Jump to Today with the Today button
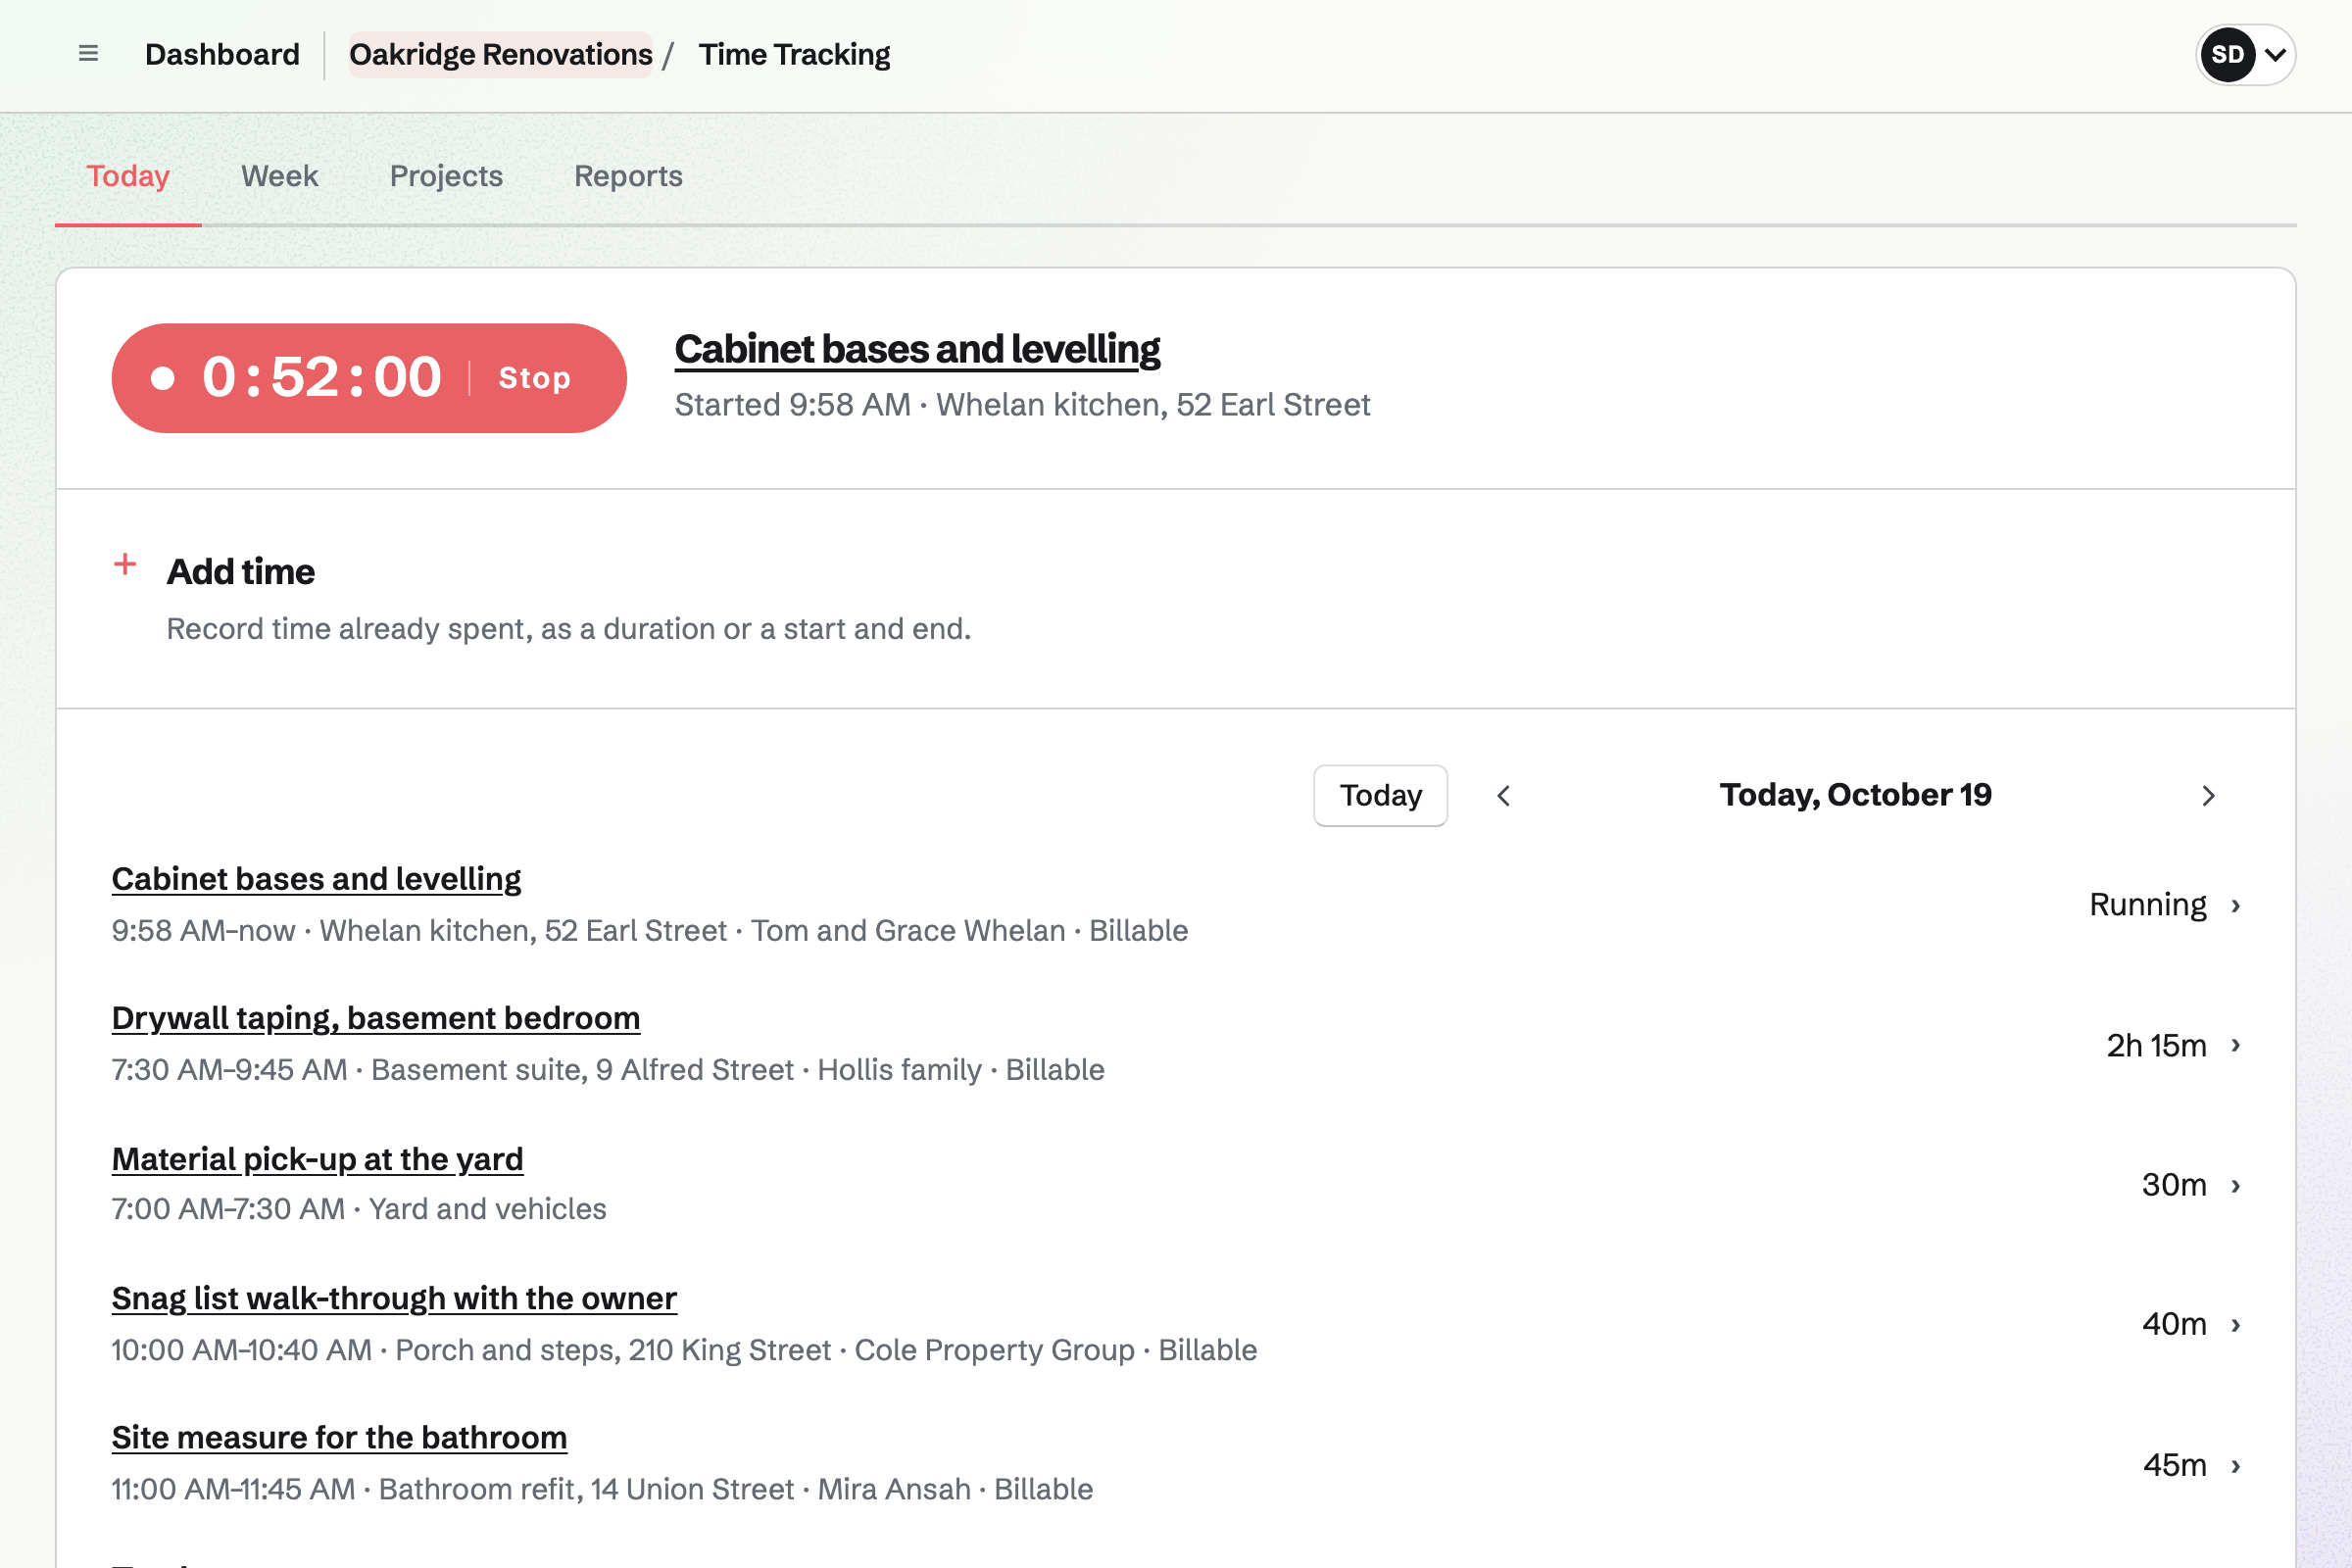This screenshot has width=2352, height=1568. point(1380,796)
